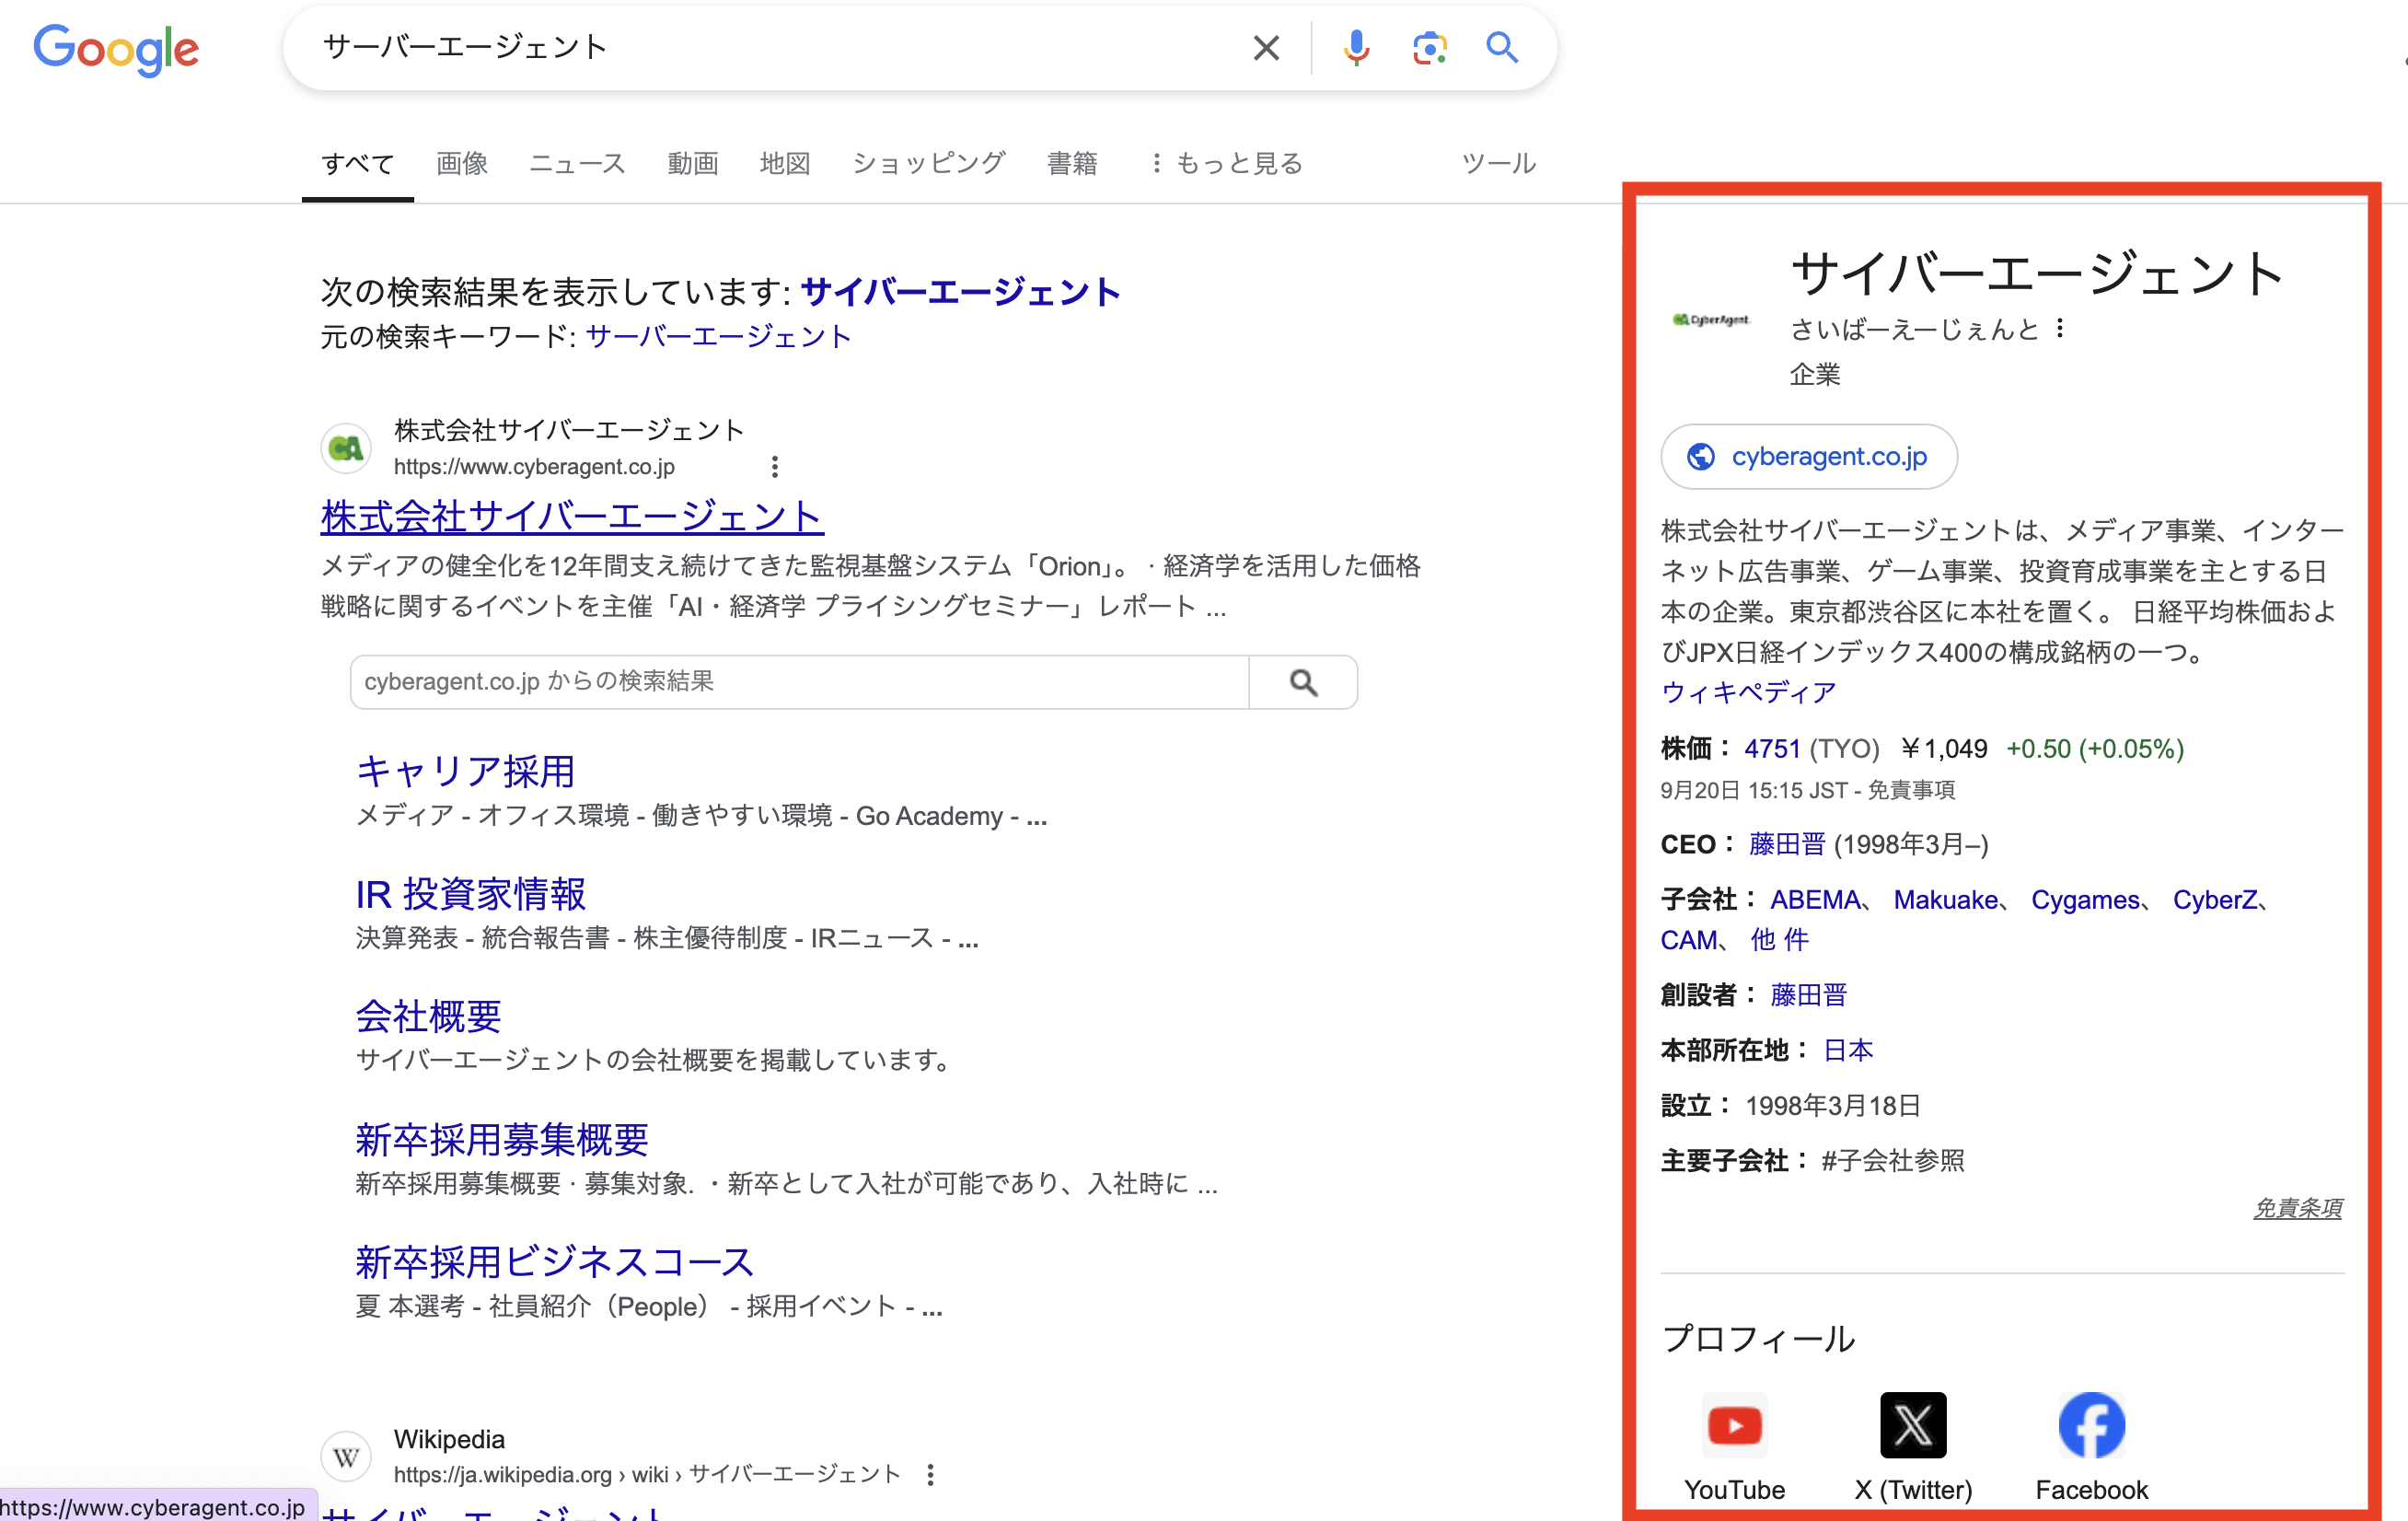Viewport: 2408px width, 1521px height.
Task: Open 会社概要 sitelink
Action: coord(429,1017)
